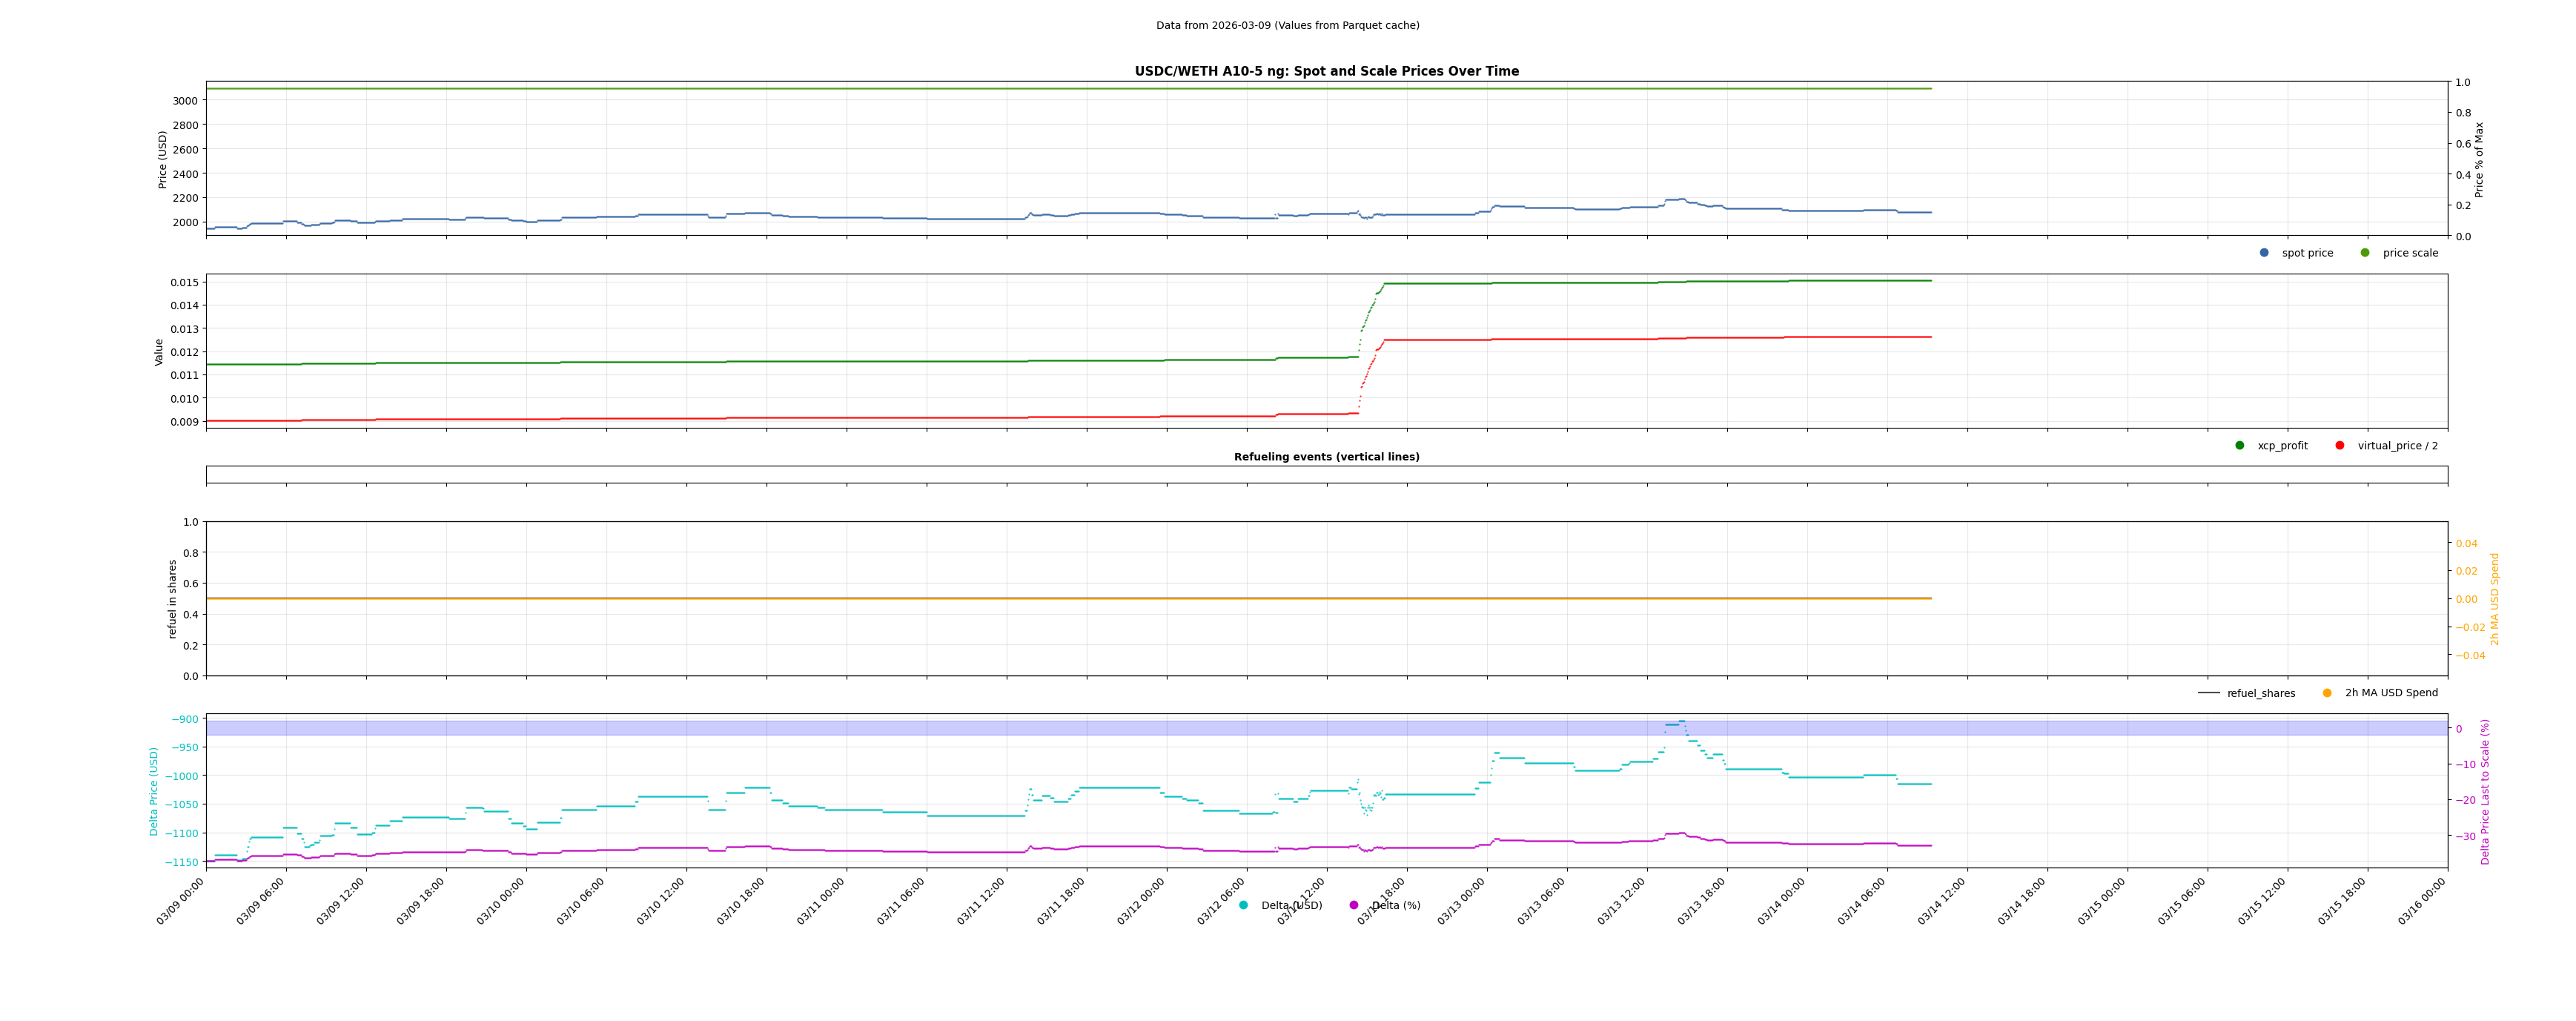Click the '2h MA USD Spend' orange axis label
Image resolution: width=2576 pixels, height=1021 pixels.
pyautogui.click(x=2494, y=598)
